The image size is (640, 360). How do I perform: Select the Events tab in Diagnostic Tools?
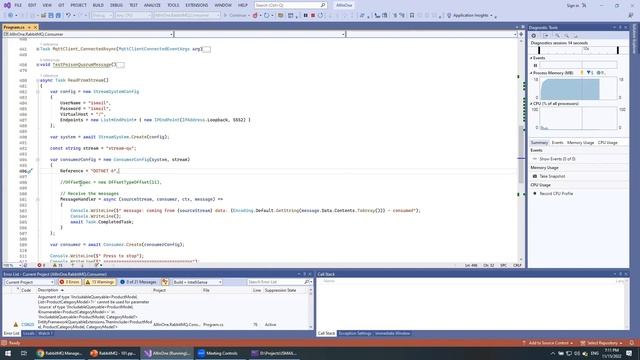coord(557,143)
